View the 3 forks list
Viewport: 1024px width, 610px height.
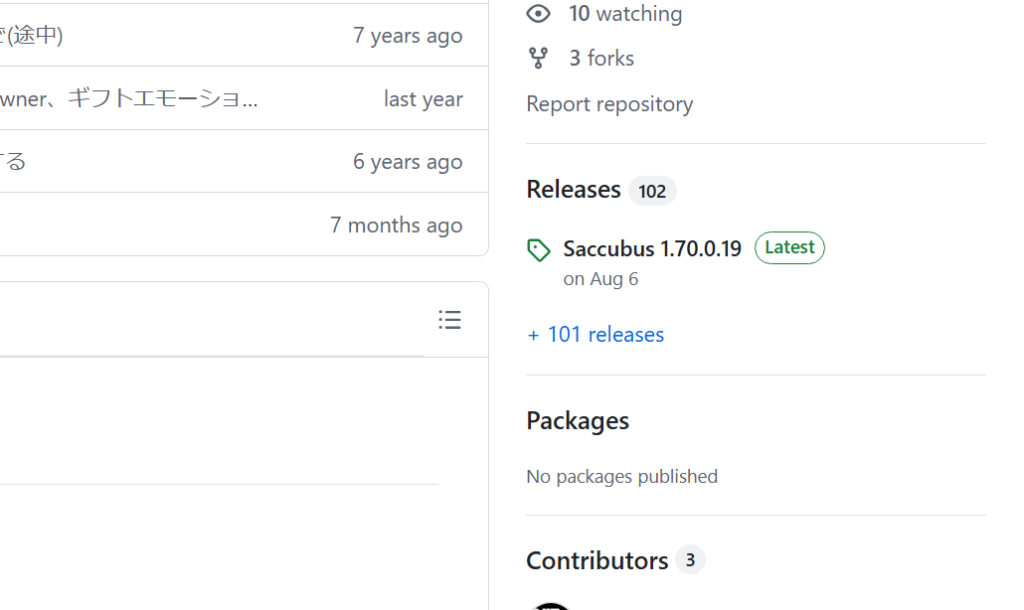point(601,58)
